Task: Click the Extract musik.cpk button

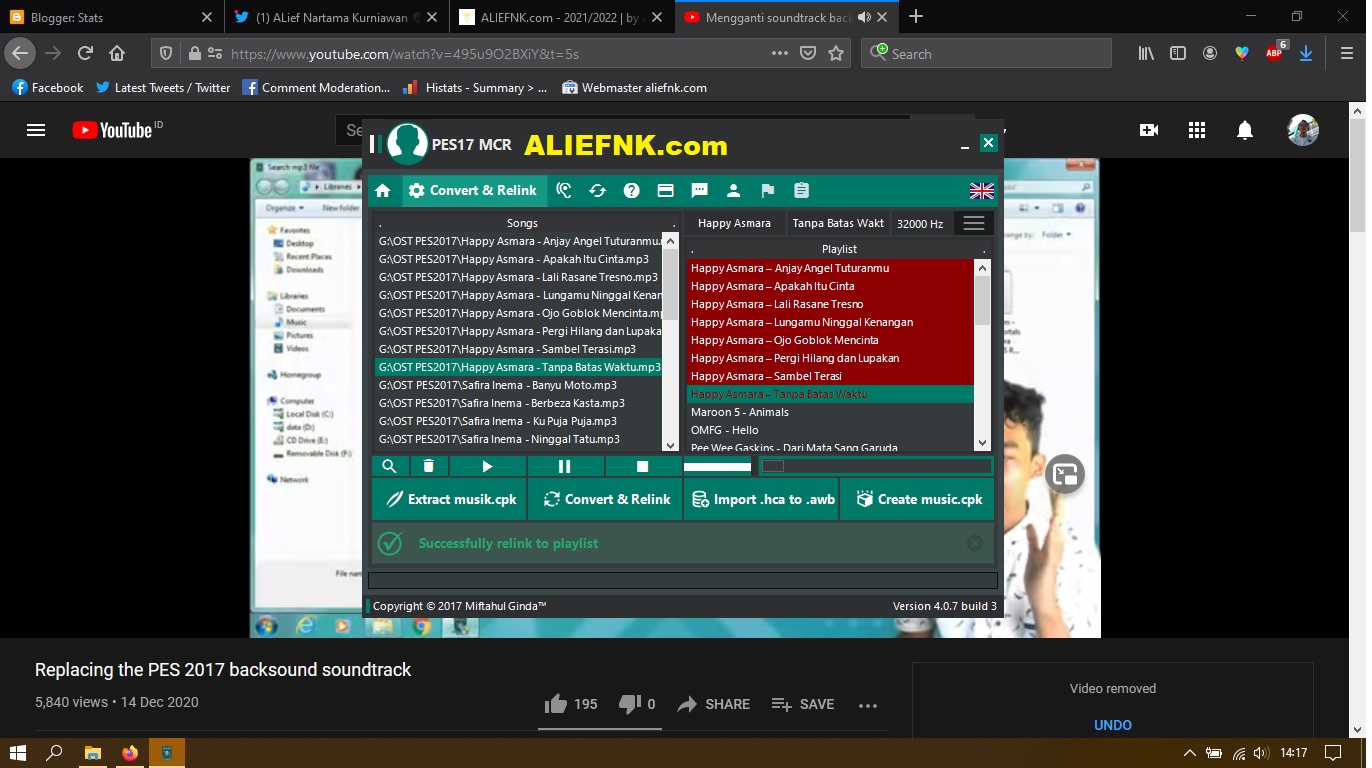Action: [449, 499]
